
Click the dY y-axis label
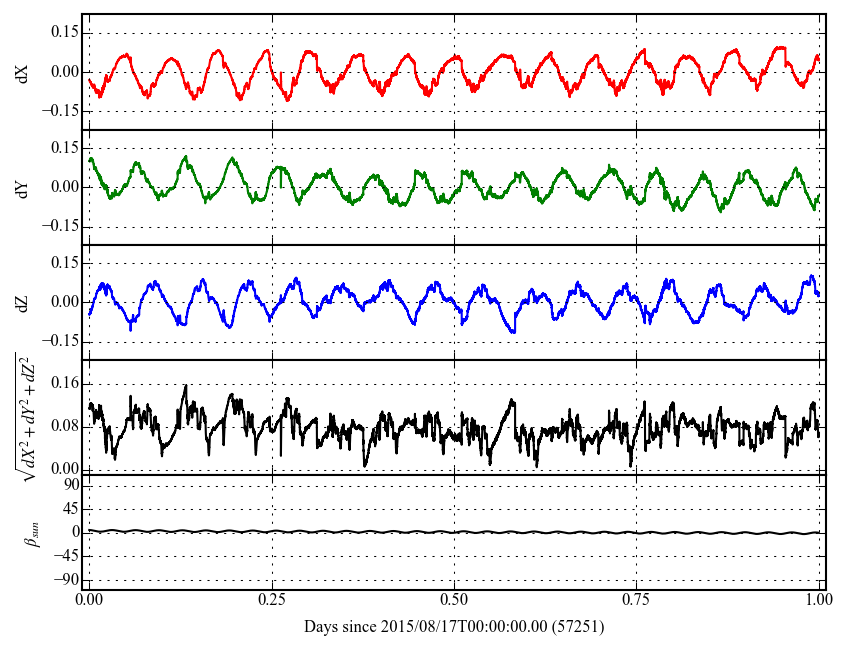pos(24,187)
